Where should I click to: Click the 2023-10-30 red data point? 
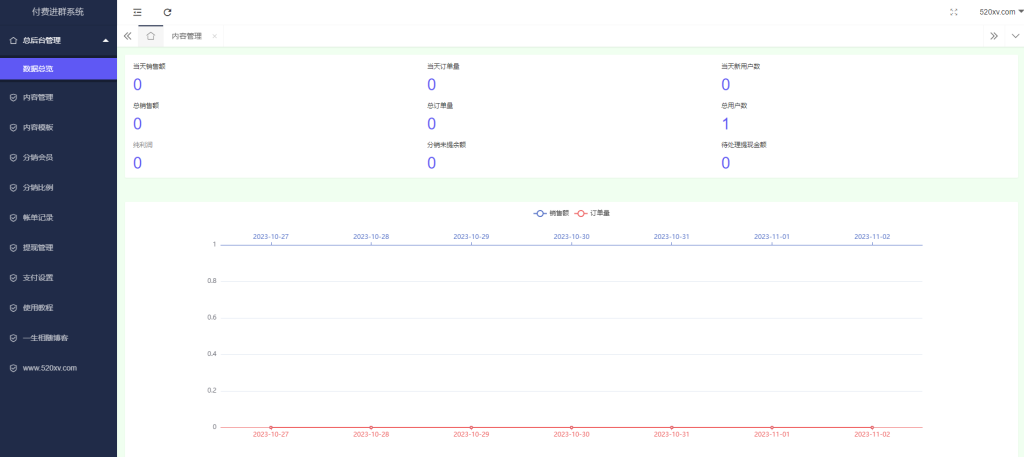572,427
